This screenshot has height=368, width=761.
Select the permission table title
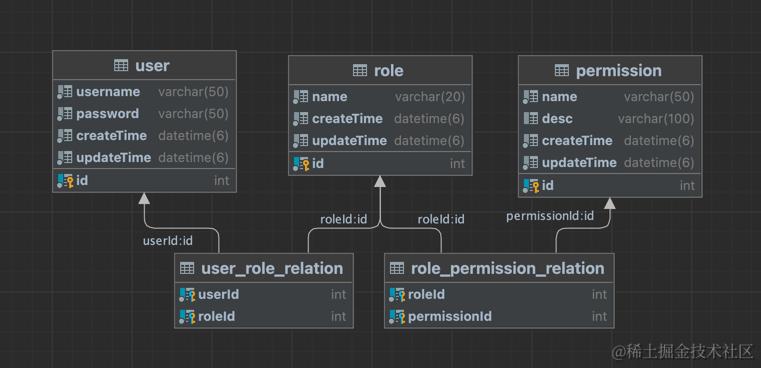[x=619, y=71]
